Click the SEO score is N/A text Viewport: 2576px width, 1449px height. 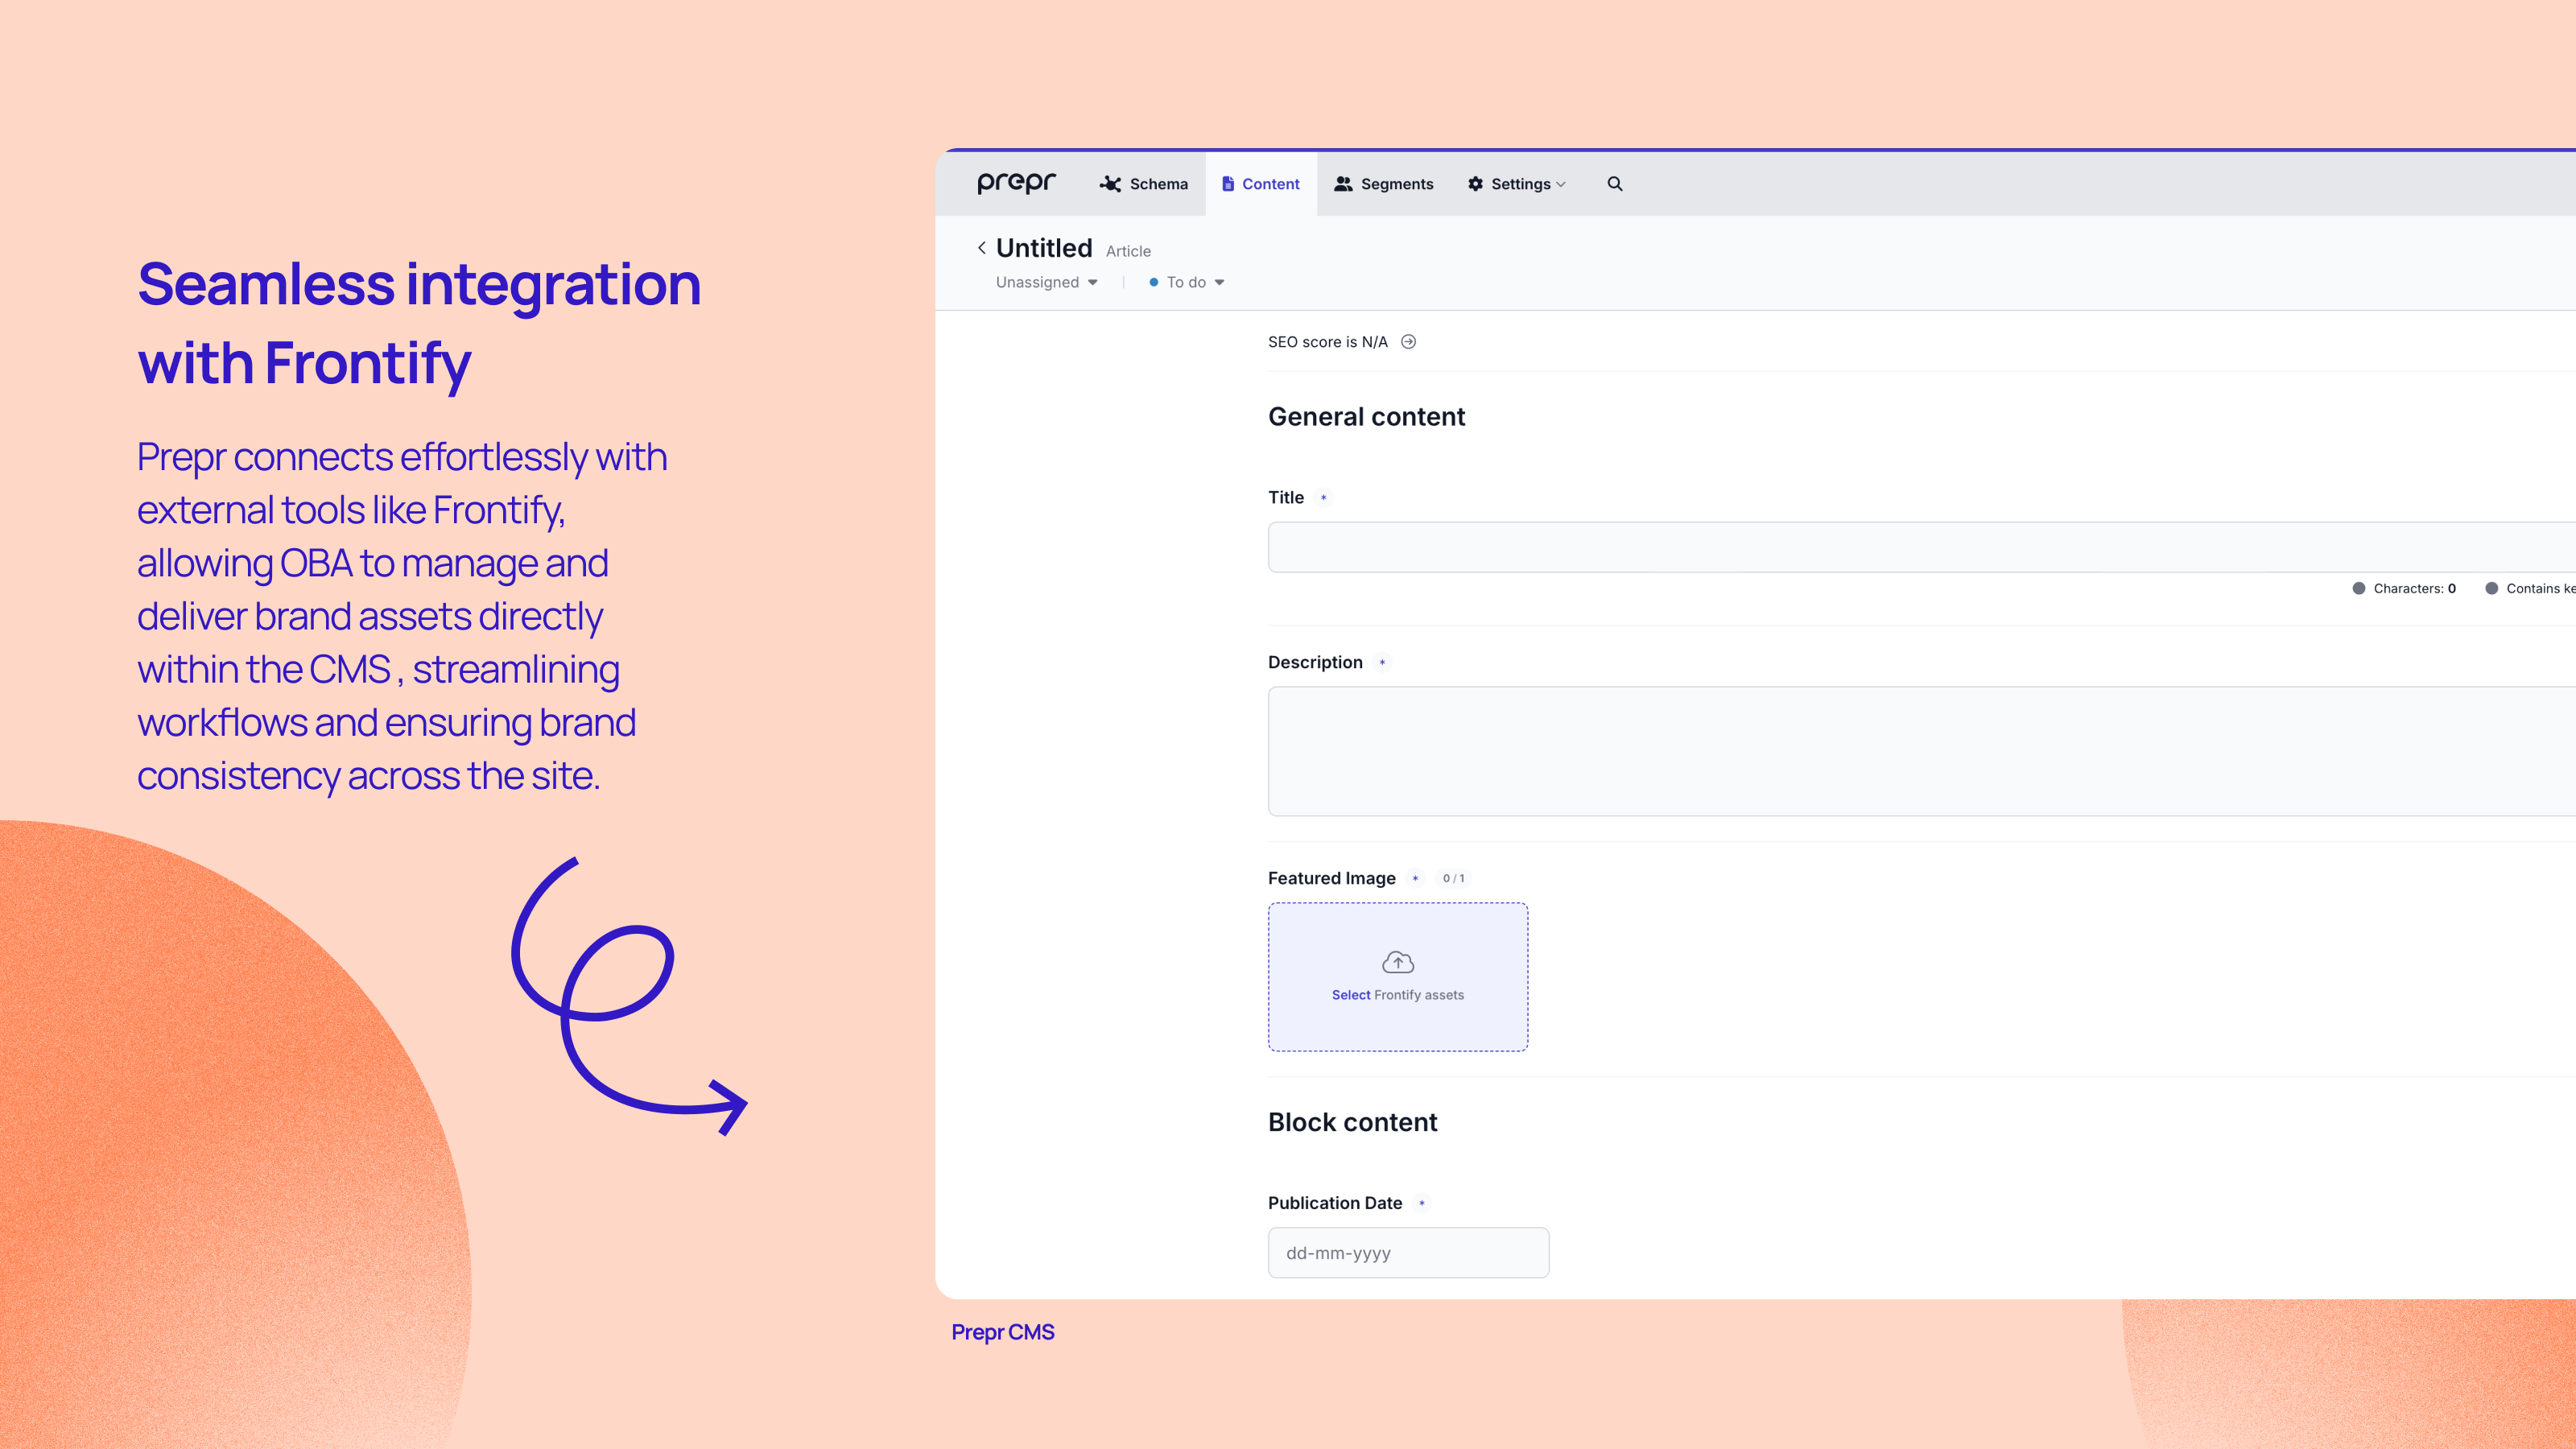[1328, 342]
